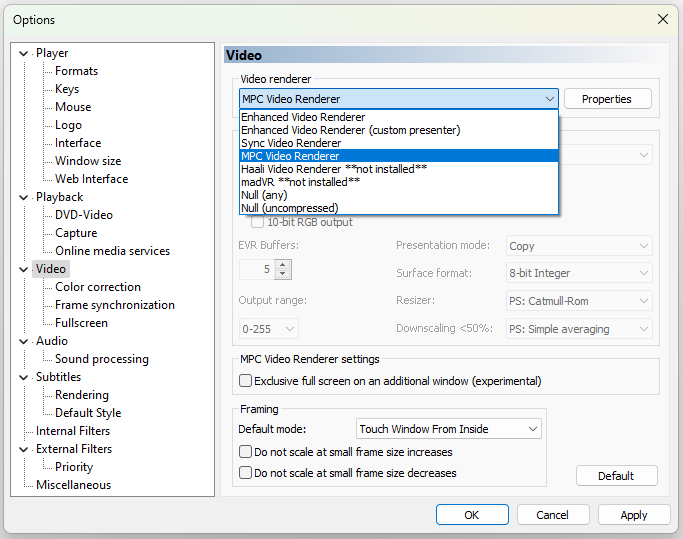Choose MPC Video Renderer highlighted option
Image resolution: width=683 pixels, height=539 pixels.
pos(399,156)
